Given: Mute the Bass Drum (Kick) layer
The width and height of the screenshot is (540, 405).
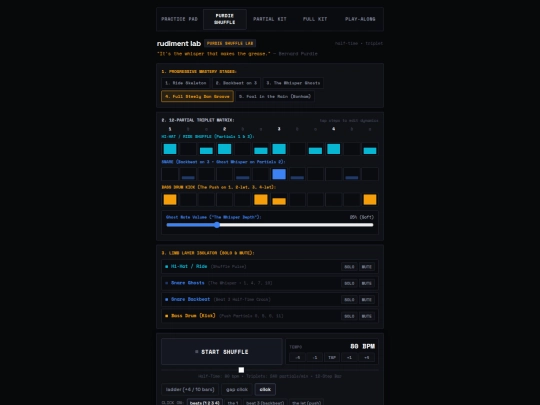Looking at the screenshot, I should click(x=366, y=316).
